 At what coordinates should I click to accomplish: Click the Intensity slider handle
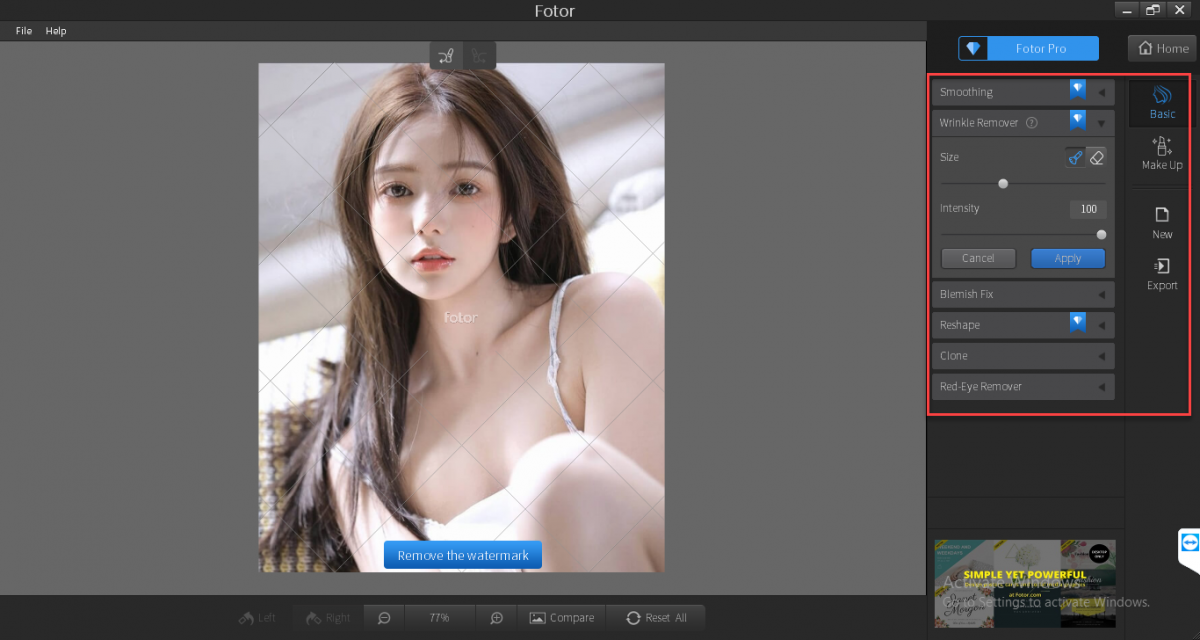point(1101,235)
